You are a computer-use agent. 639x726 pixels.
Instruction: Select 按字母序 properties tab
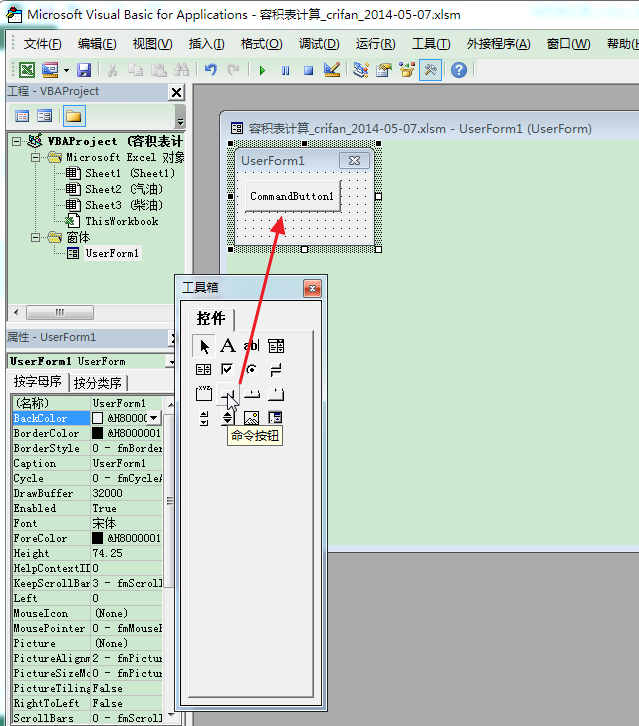coord(38,382)
